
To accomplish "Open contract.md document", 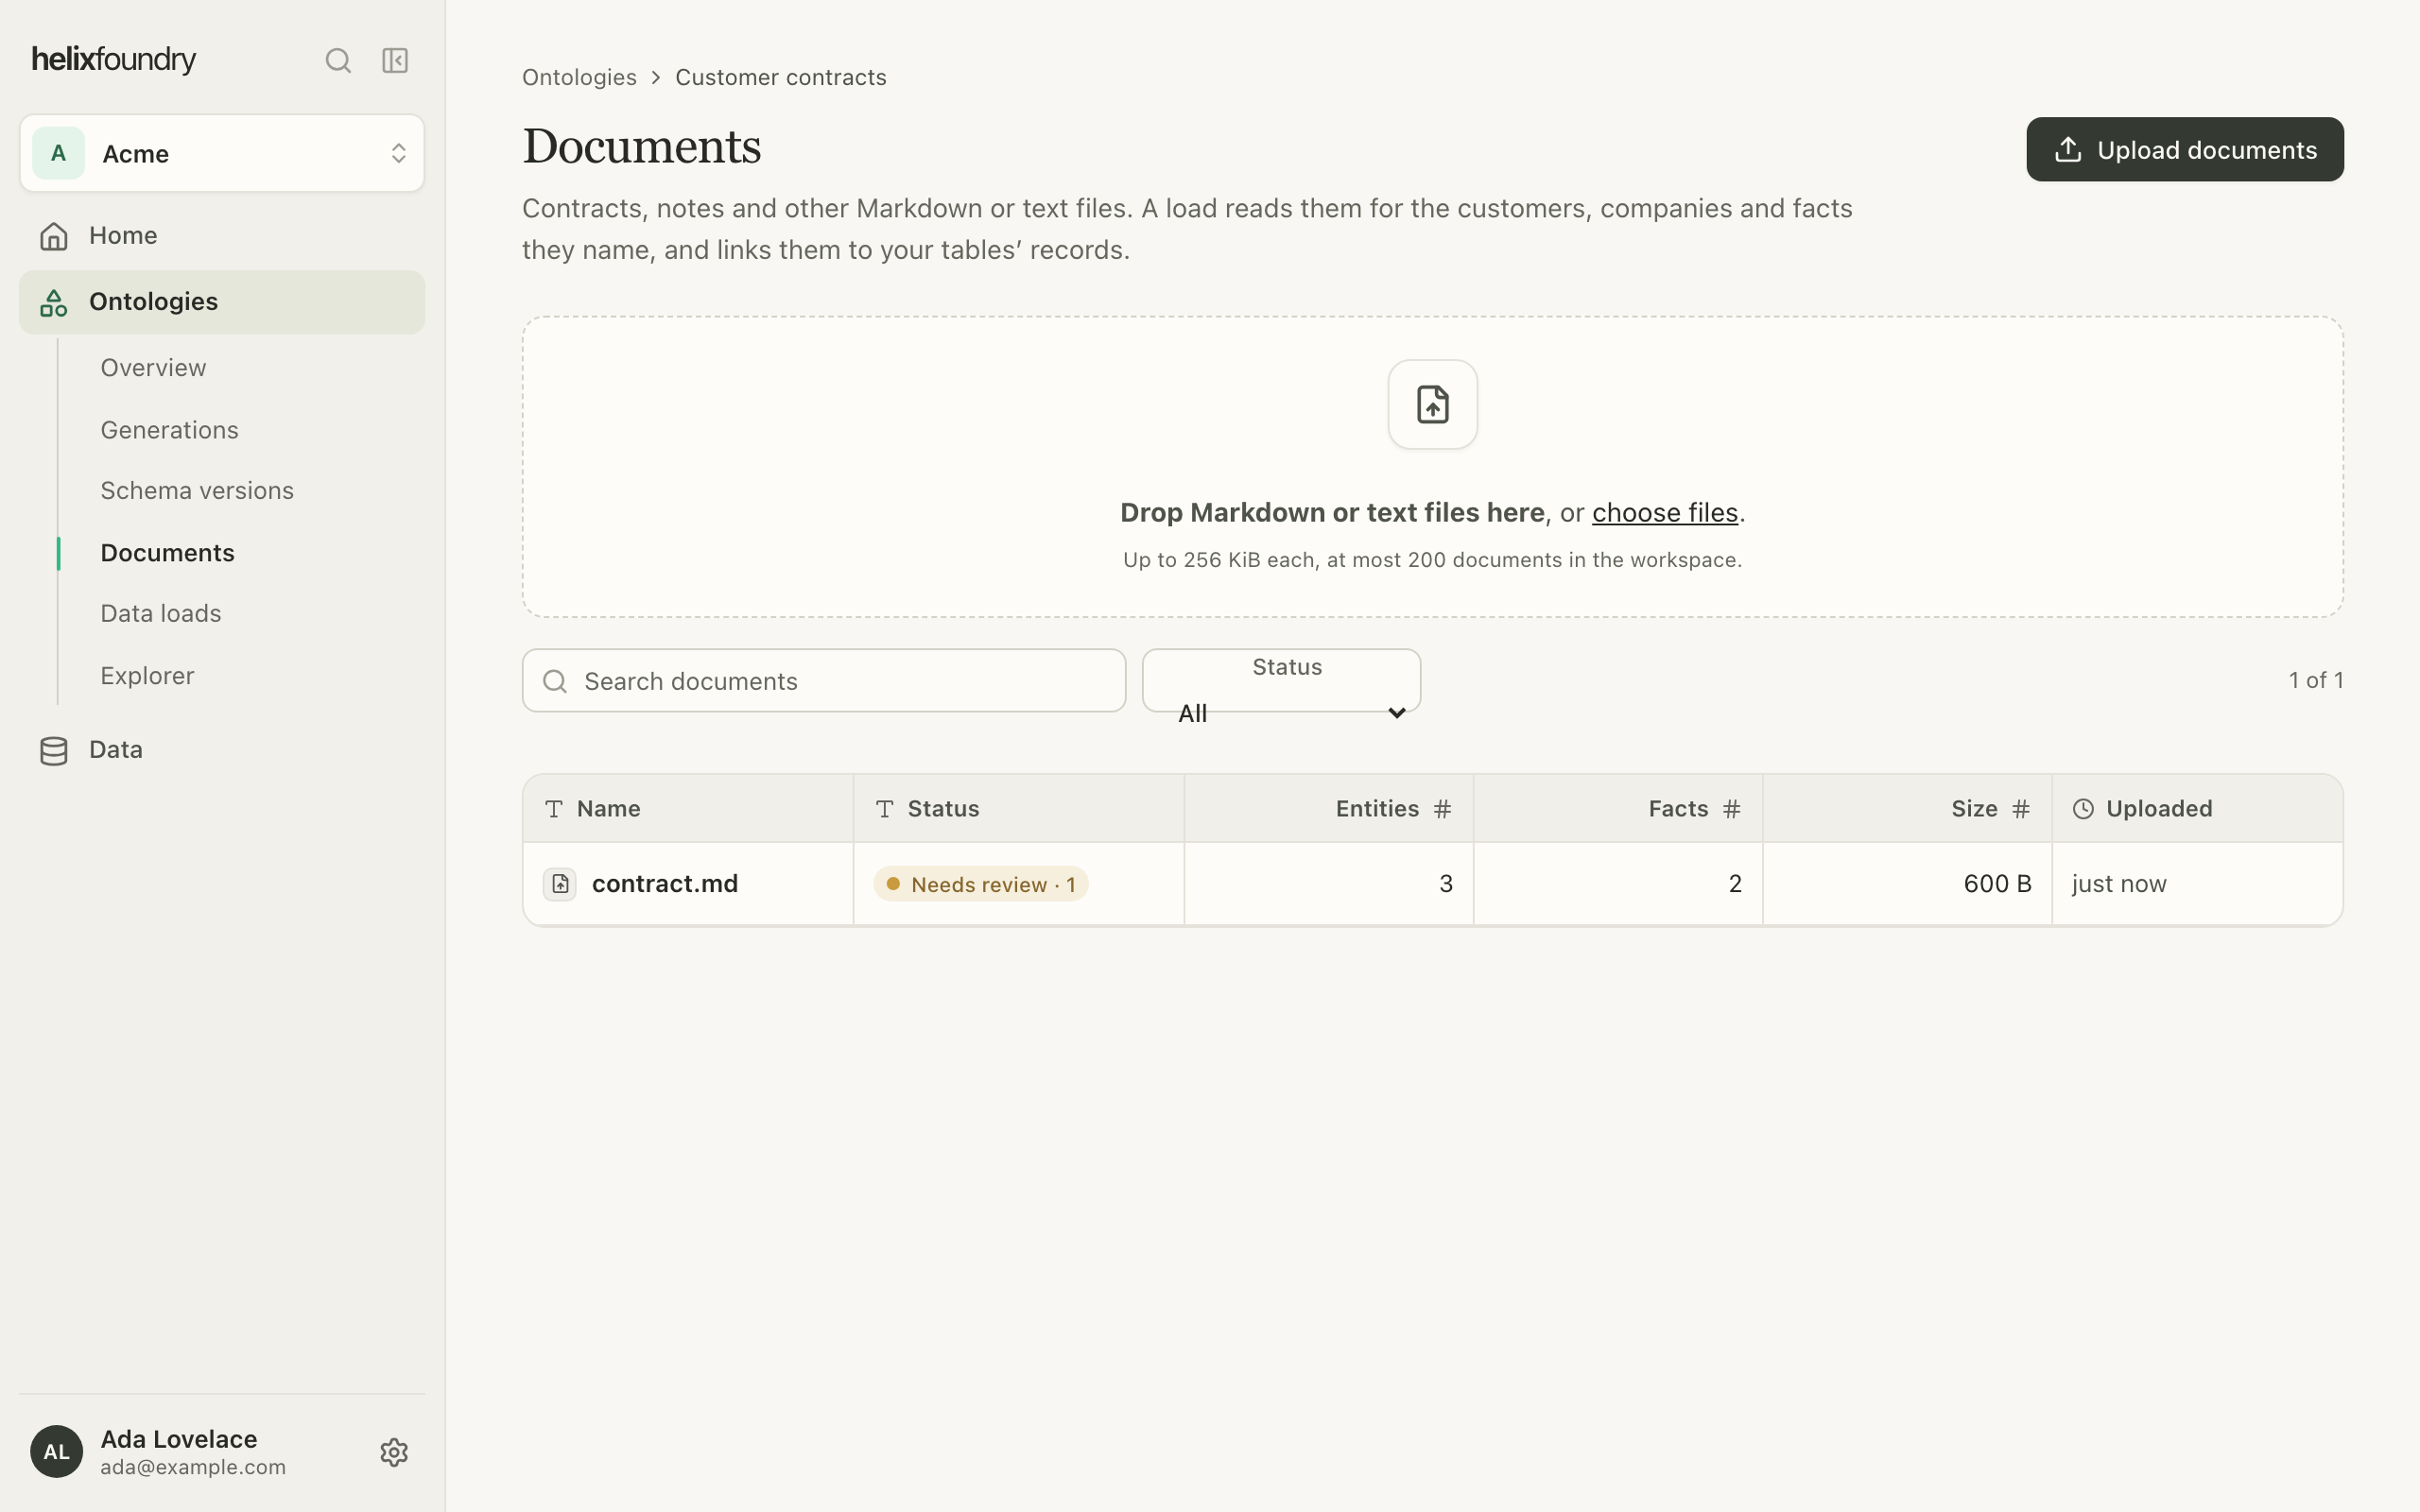I will click(x=665, y=884).
